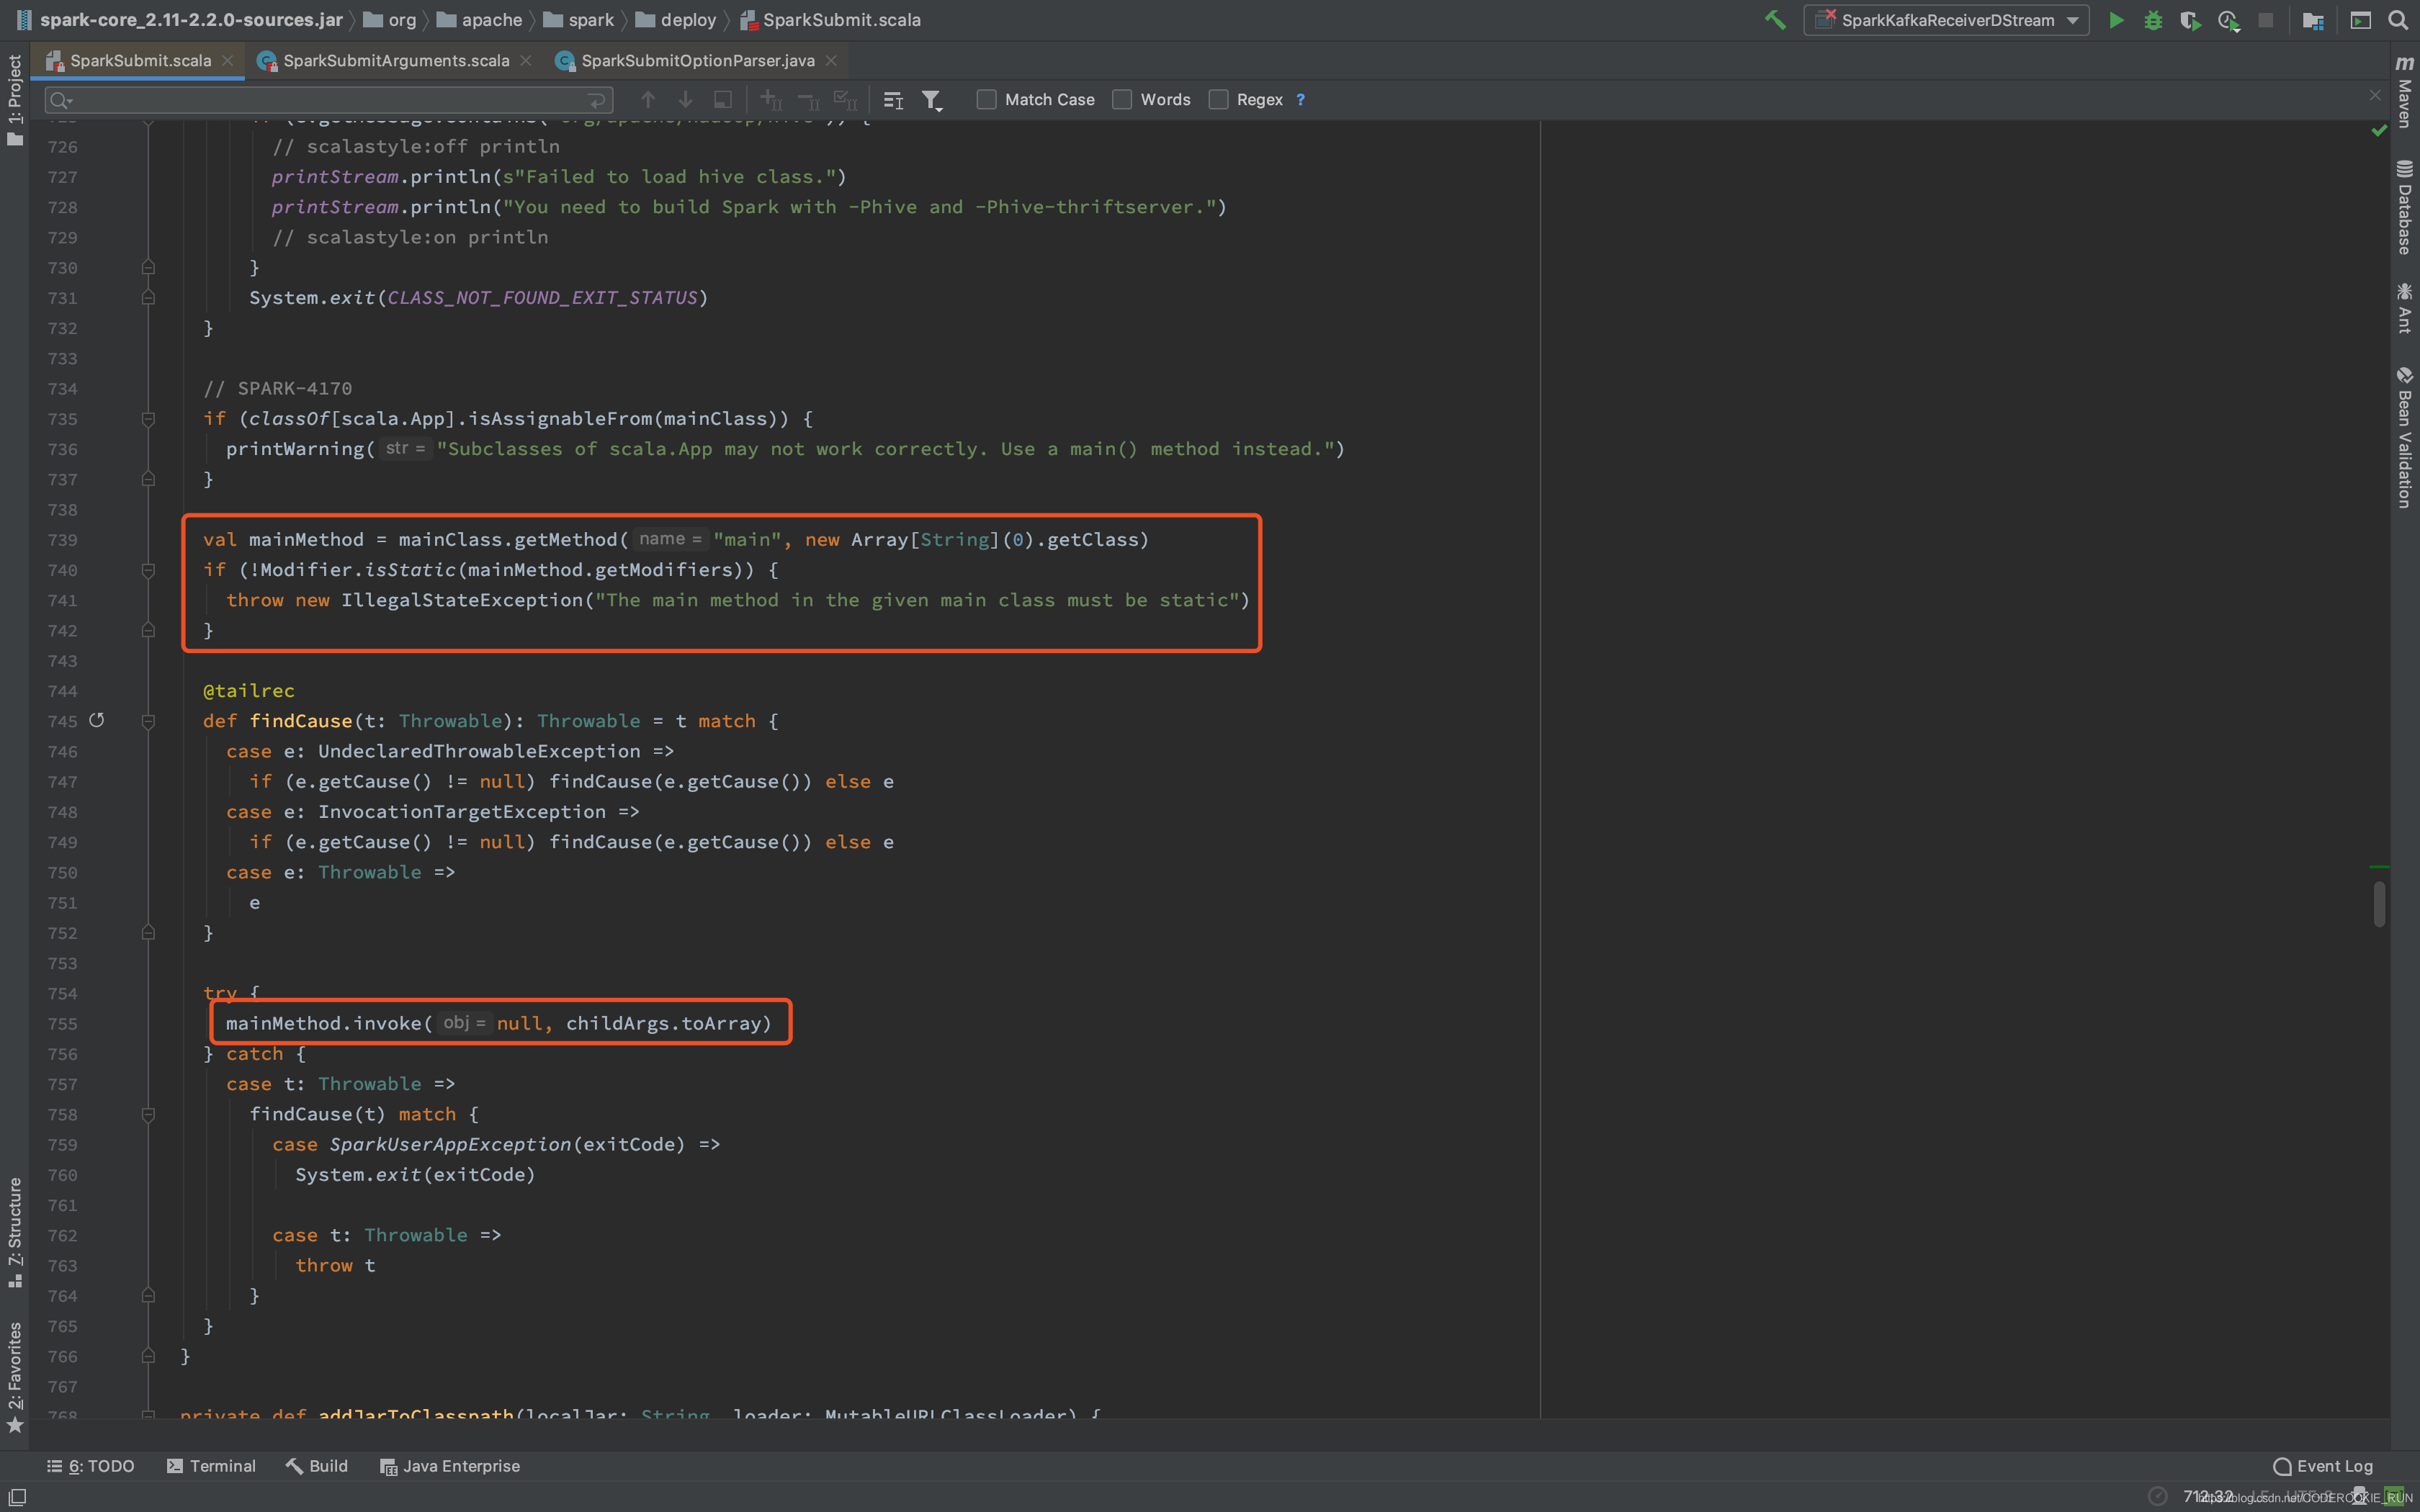Toggle fold end marker at line 766
The width and height of the screenshot is (2420, 1512).
pos(148,1356)
